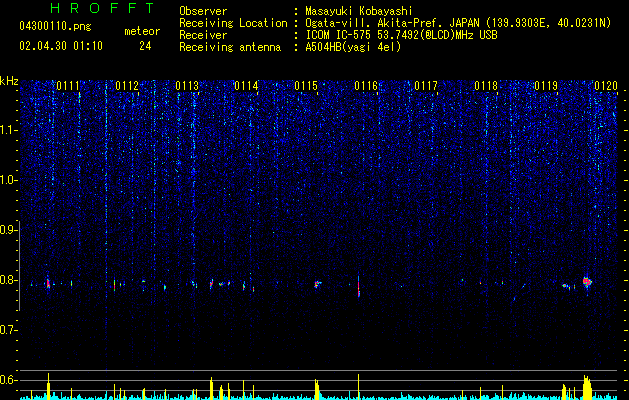The image size is (629, 400).
Task: Click the observer name Masayuki Kobayashi
Action: pos(359,11)
